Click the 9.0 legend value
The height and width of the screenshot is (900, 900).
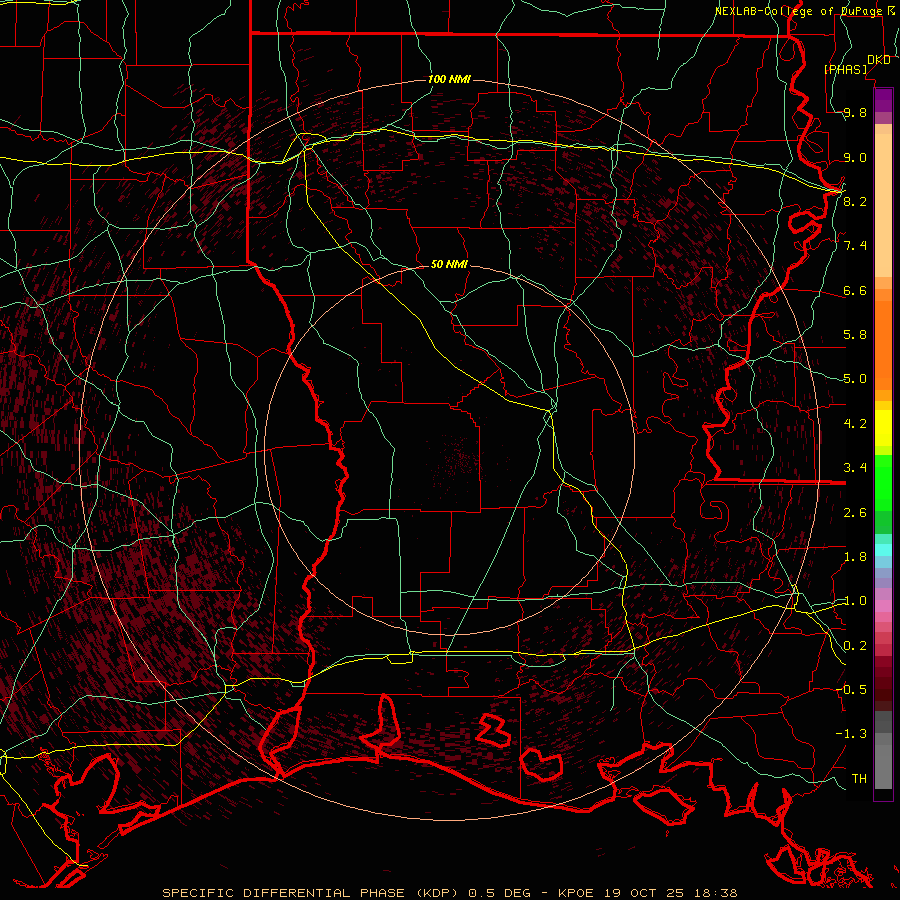point(855,157)
